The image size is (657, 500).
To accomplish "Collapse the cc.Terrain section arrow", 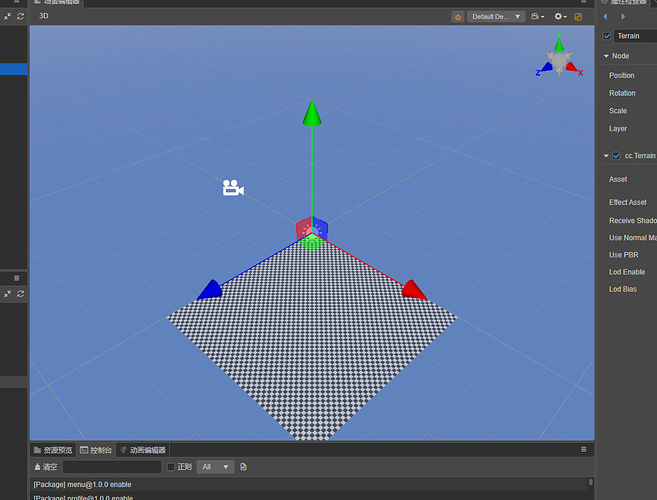I will 606,155.
